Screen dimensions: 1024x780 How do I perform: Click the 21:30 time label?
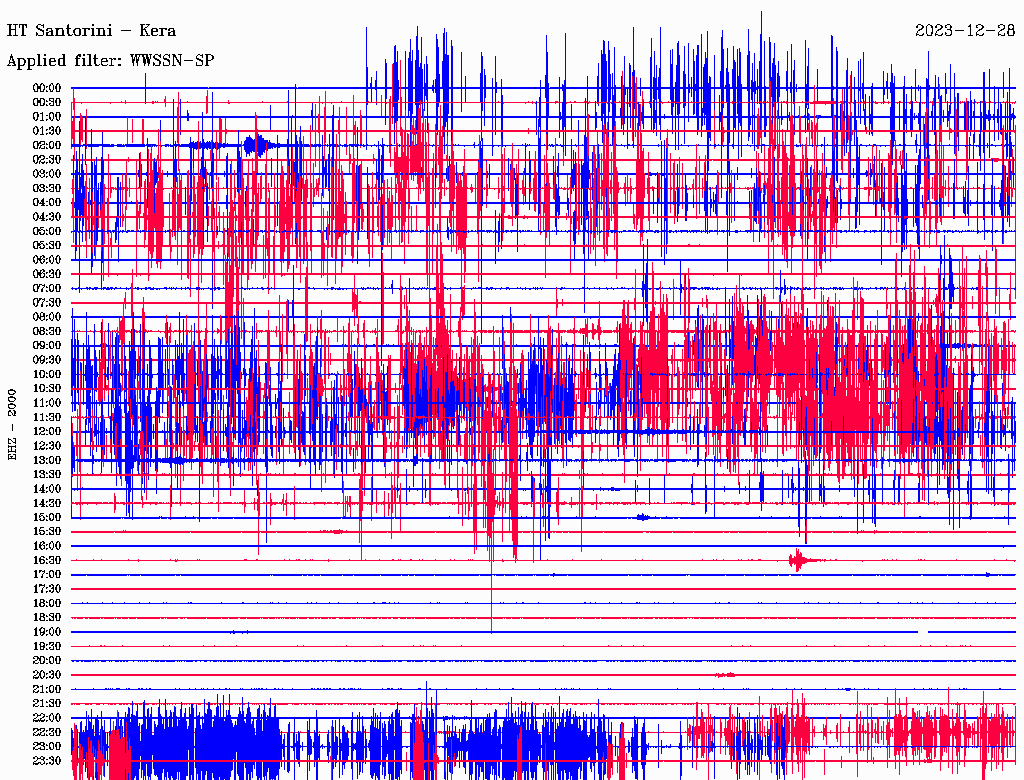[x=47, y=704]
